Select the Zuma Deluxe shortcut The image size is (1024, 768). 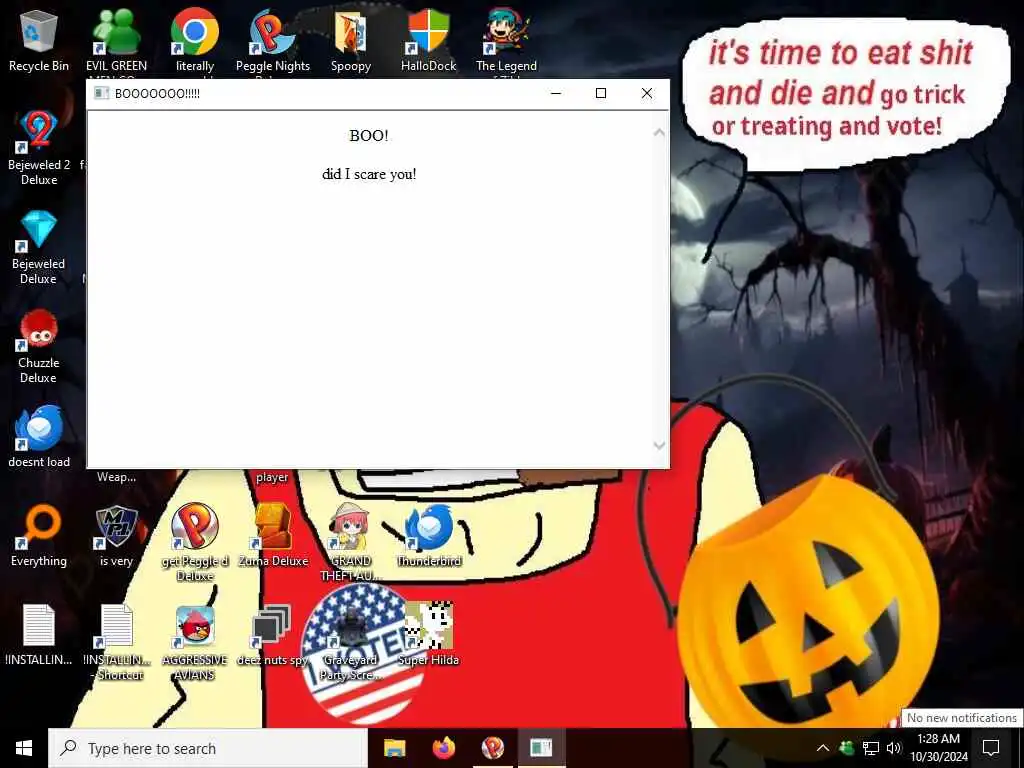[x=272, y=536]
